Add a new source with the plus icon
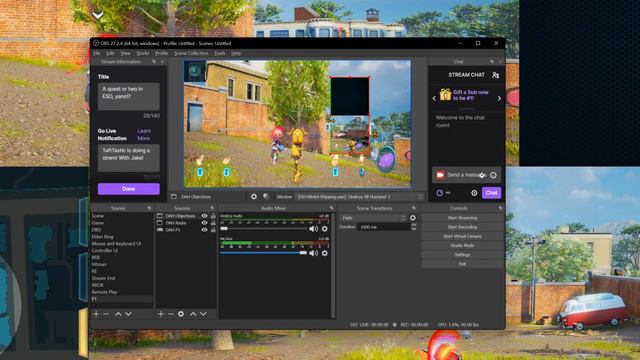640x360 pixels. (161, 314)
